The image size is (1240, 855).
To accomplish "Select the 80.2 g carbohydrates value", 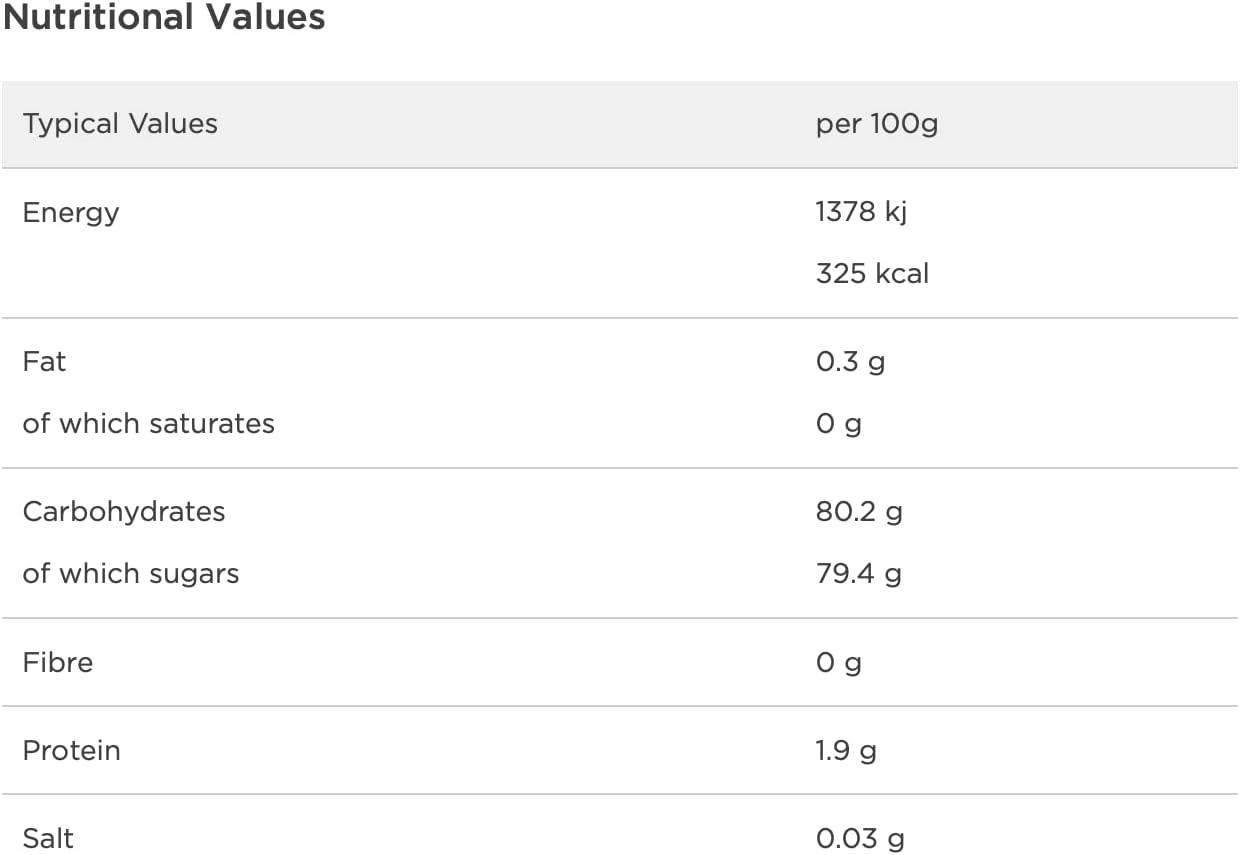I will pos(859,512).
